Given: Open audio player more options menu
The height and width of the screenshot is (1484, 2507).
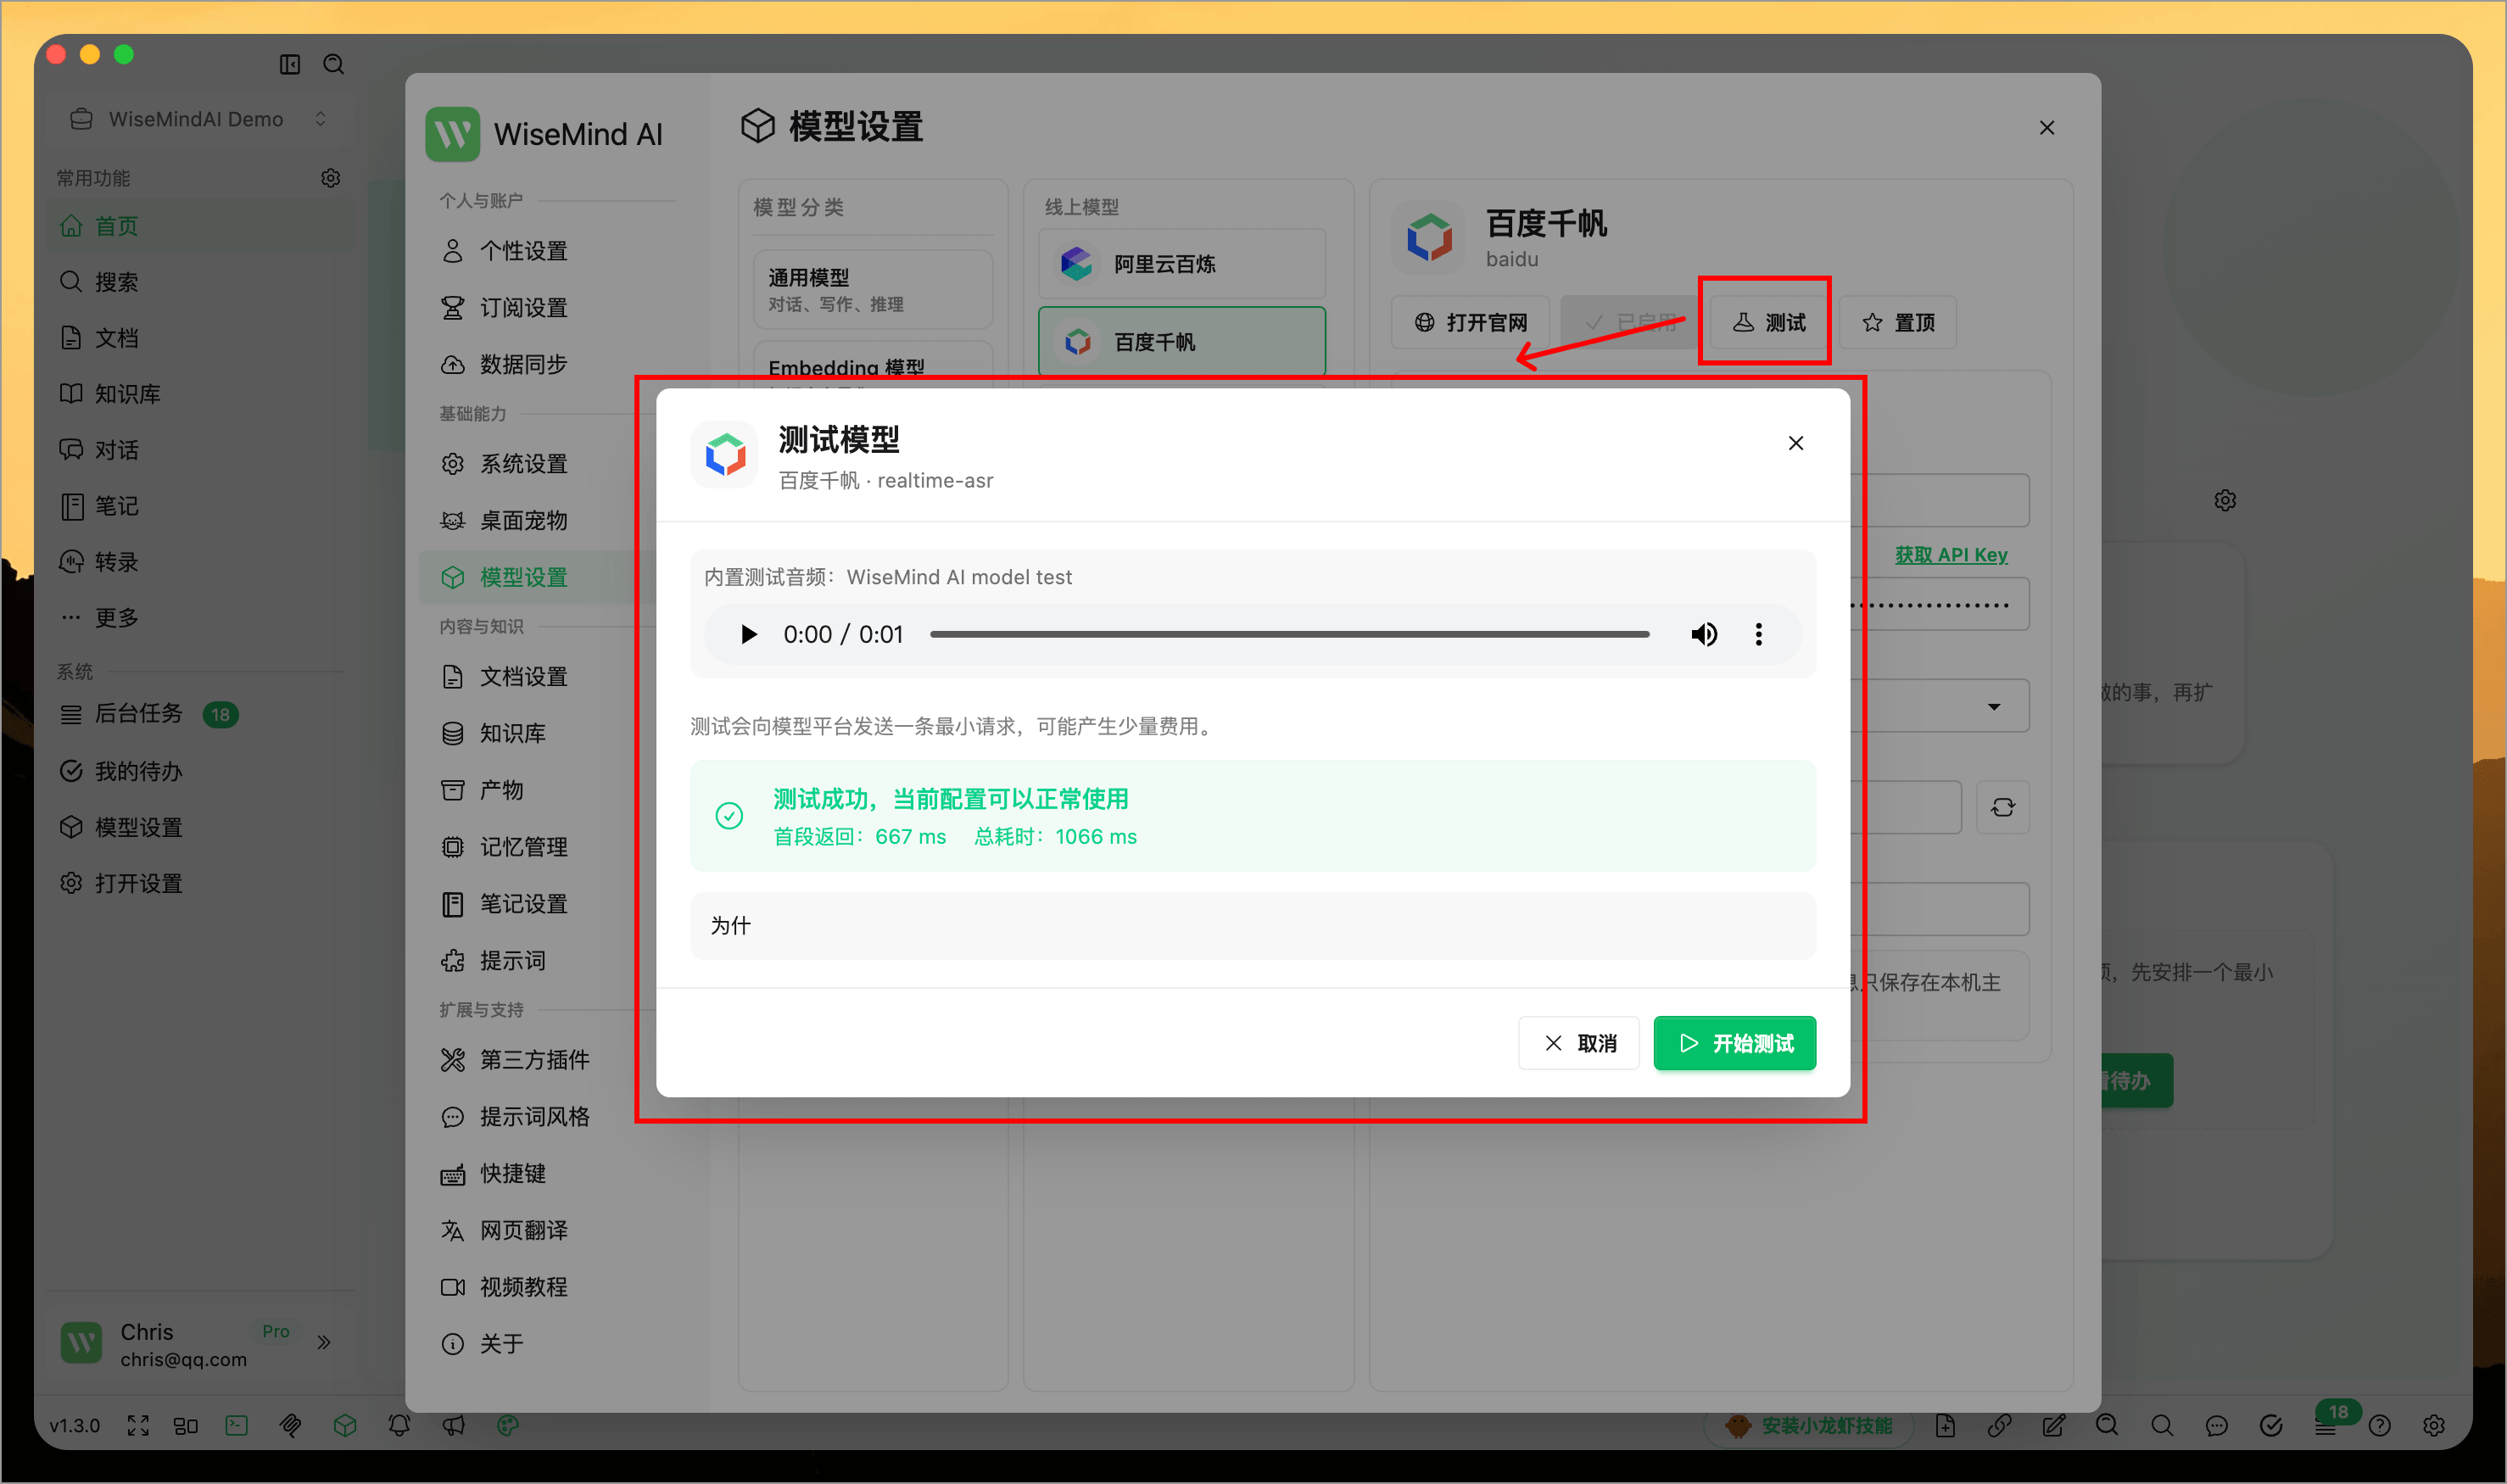Looking at the screenshot, I should point(1759,634).
